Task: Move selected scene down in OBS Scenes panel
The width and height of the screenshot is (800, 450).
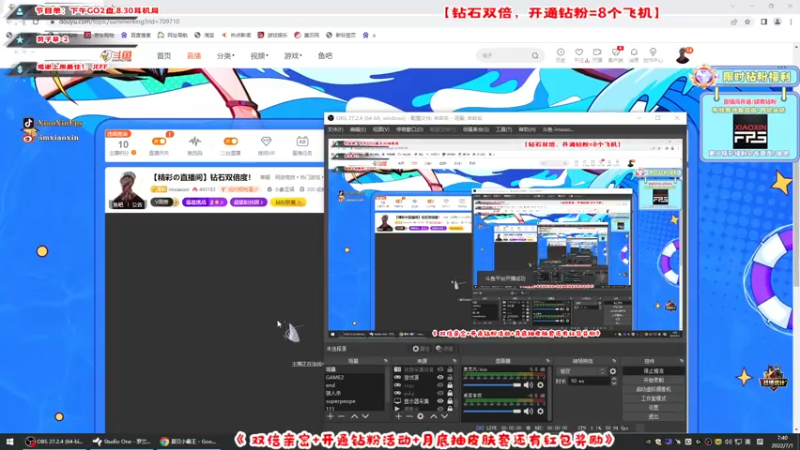Action: pos(365,416)
